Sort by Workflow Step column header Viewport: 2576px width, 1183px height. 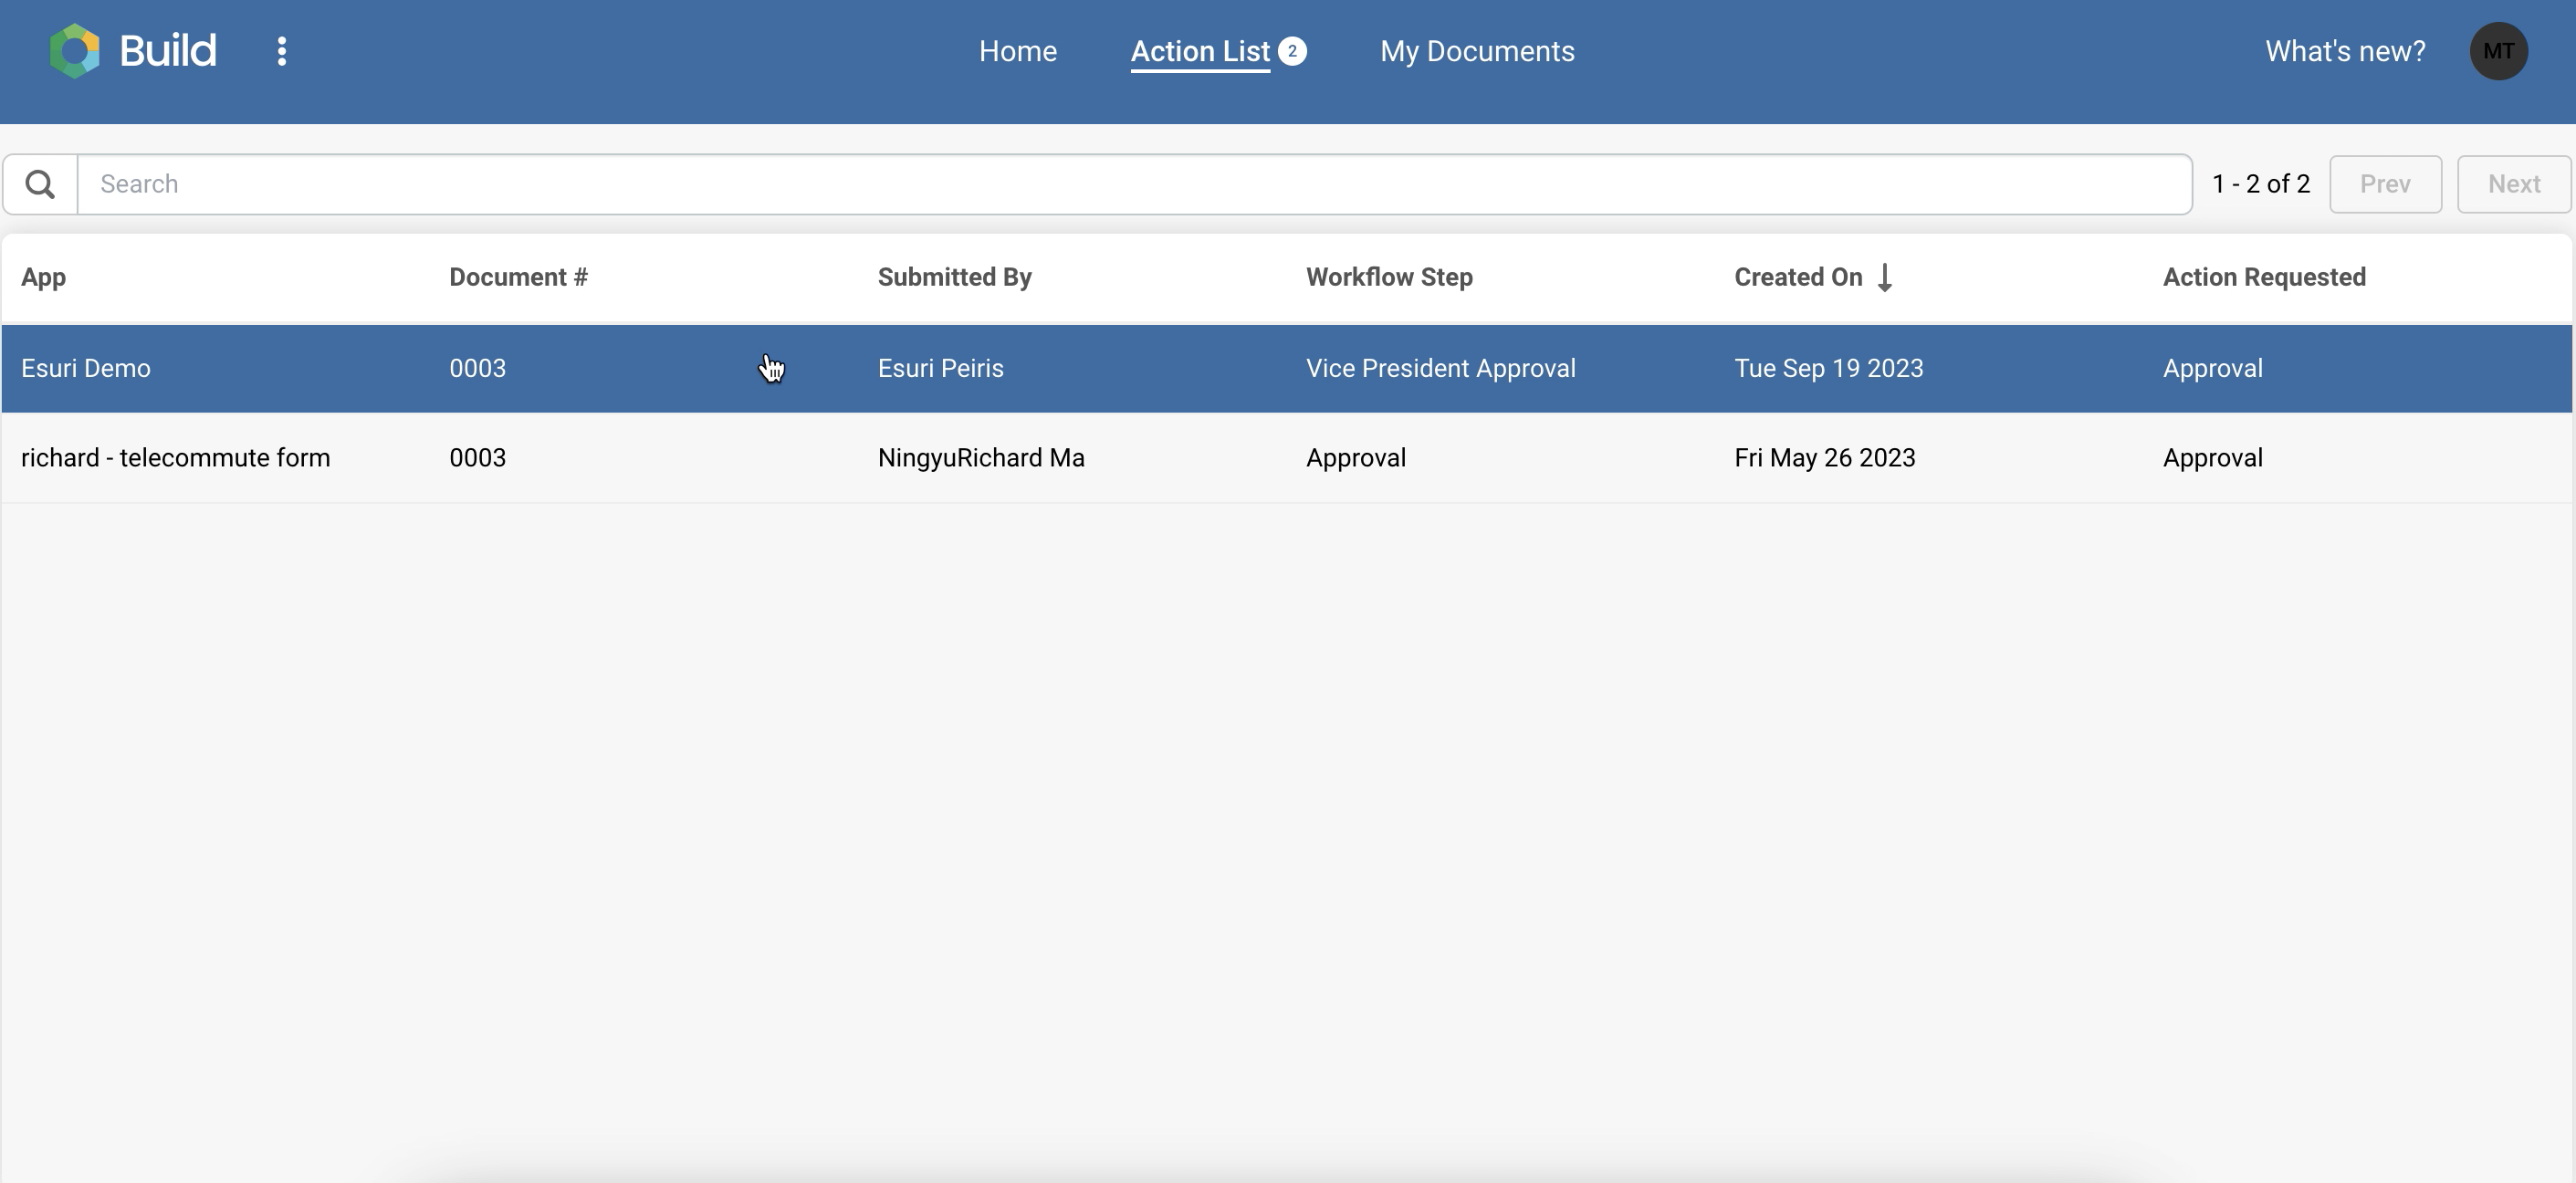(1389, 277)
